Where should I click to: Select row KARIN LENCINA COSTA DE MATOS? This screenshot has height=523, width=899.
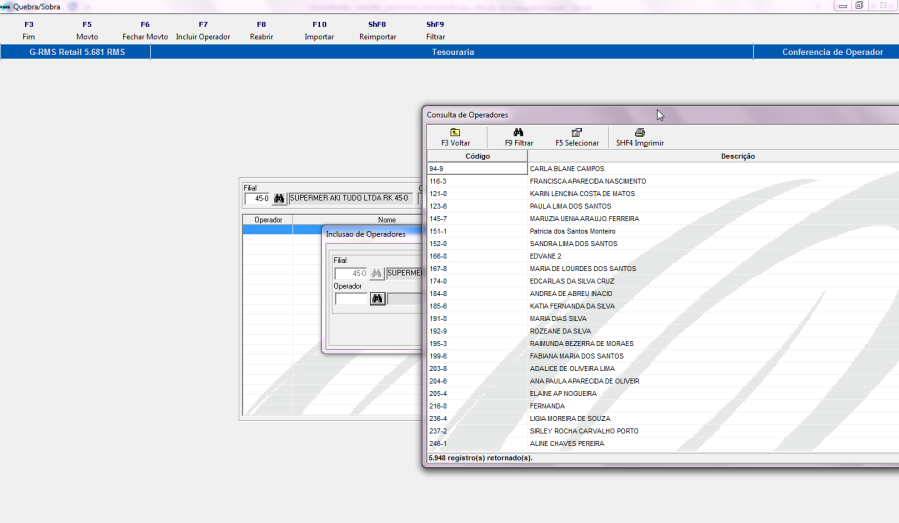[x=663, y=194]
